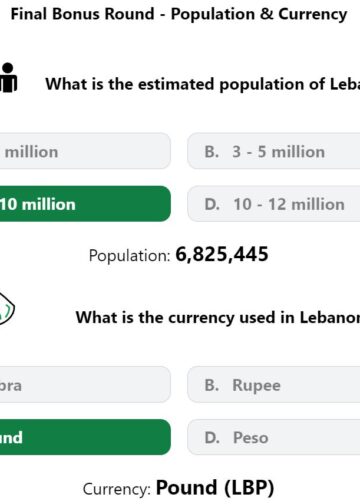
Task: Click the letter D beside Peso
Action: point(212,438)
